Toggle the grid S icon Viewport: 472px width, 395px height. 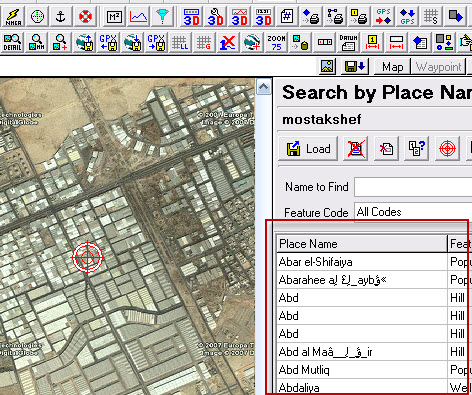431,17
